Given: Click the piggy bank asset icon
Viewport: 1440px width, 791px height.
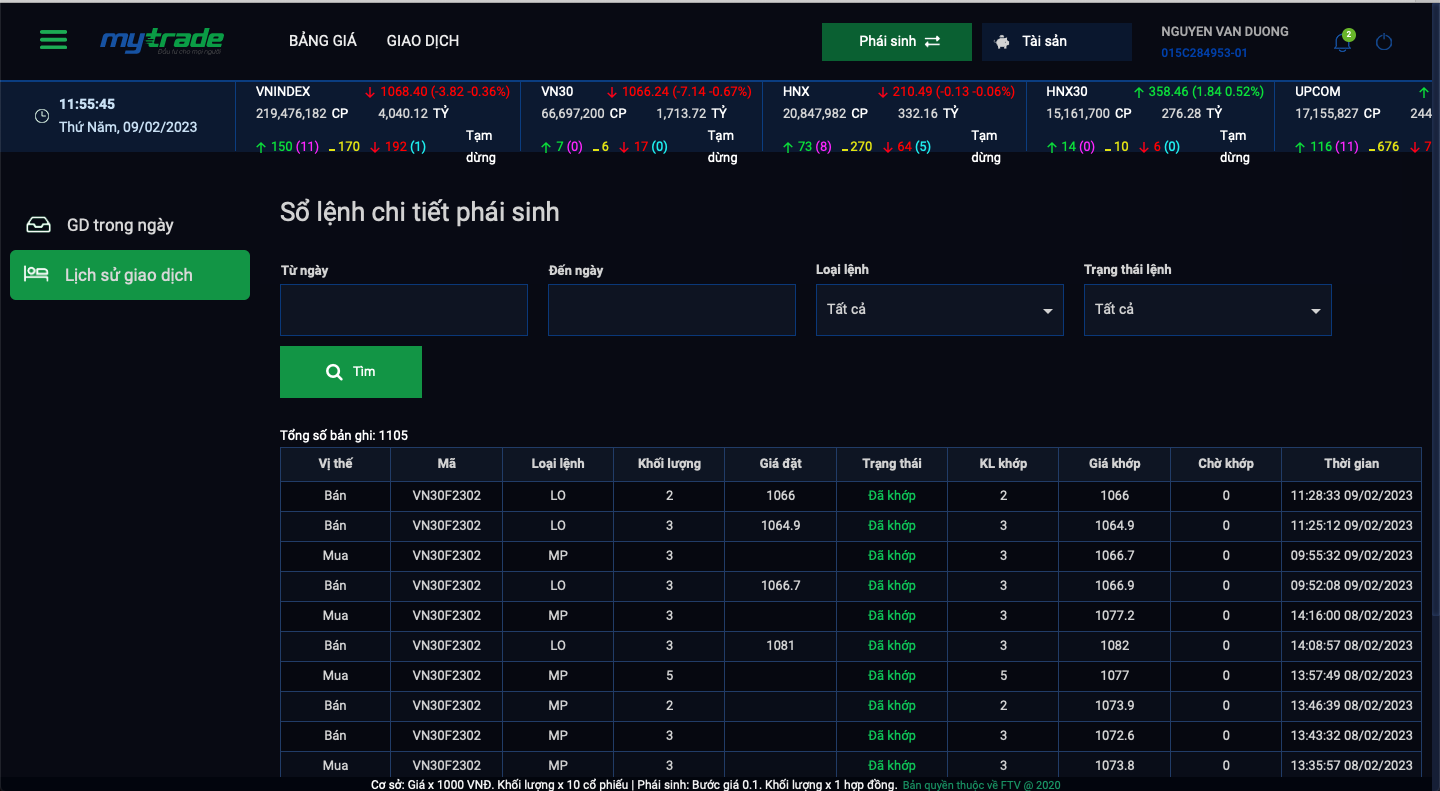Looking at the screenshot, I should click(x=1003, y=42).
